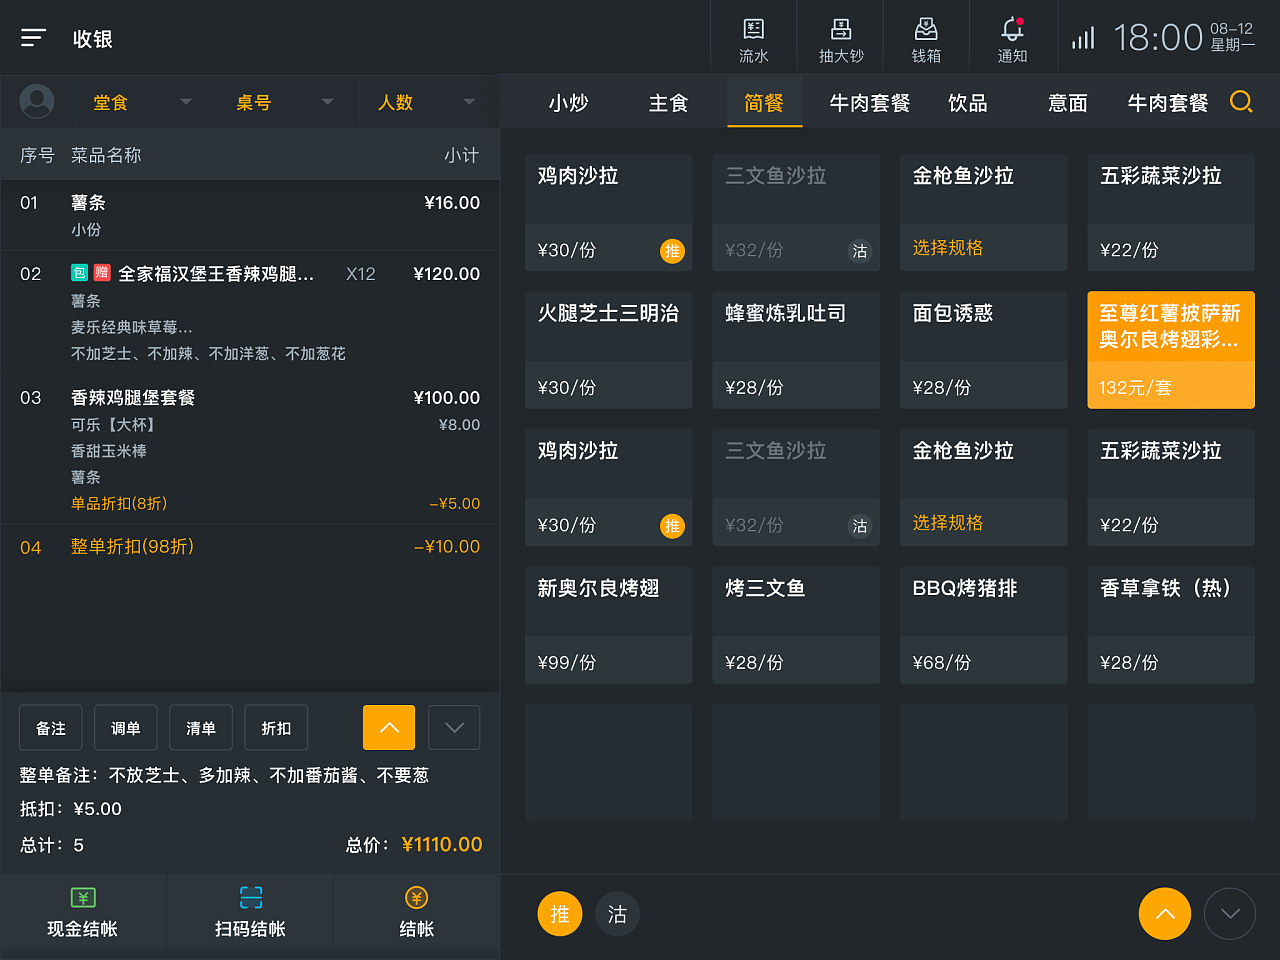Image resolution: width=1280 pixels, height=960 pixels.
Task: Open the 钱箱 cash drawer
Action: click(x=925, y=37)
